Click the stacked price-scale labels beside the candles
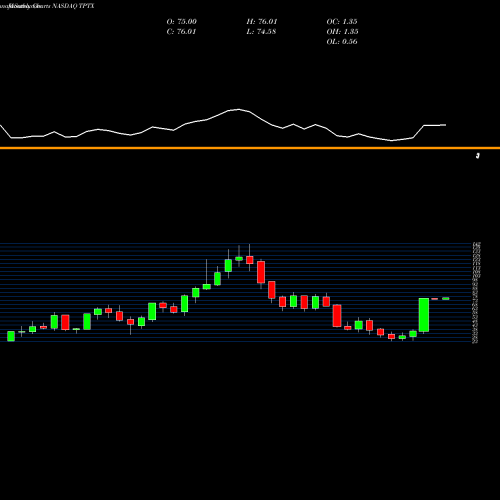The width and height of the screenshot is (500, 500). (x=477, y=293)
